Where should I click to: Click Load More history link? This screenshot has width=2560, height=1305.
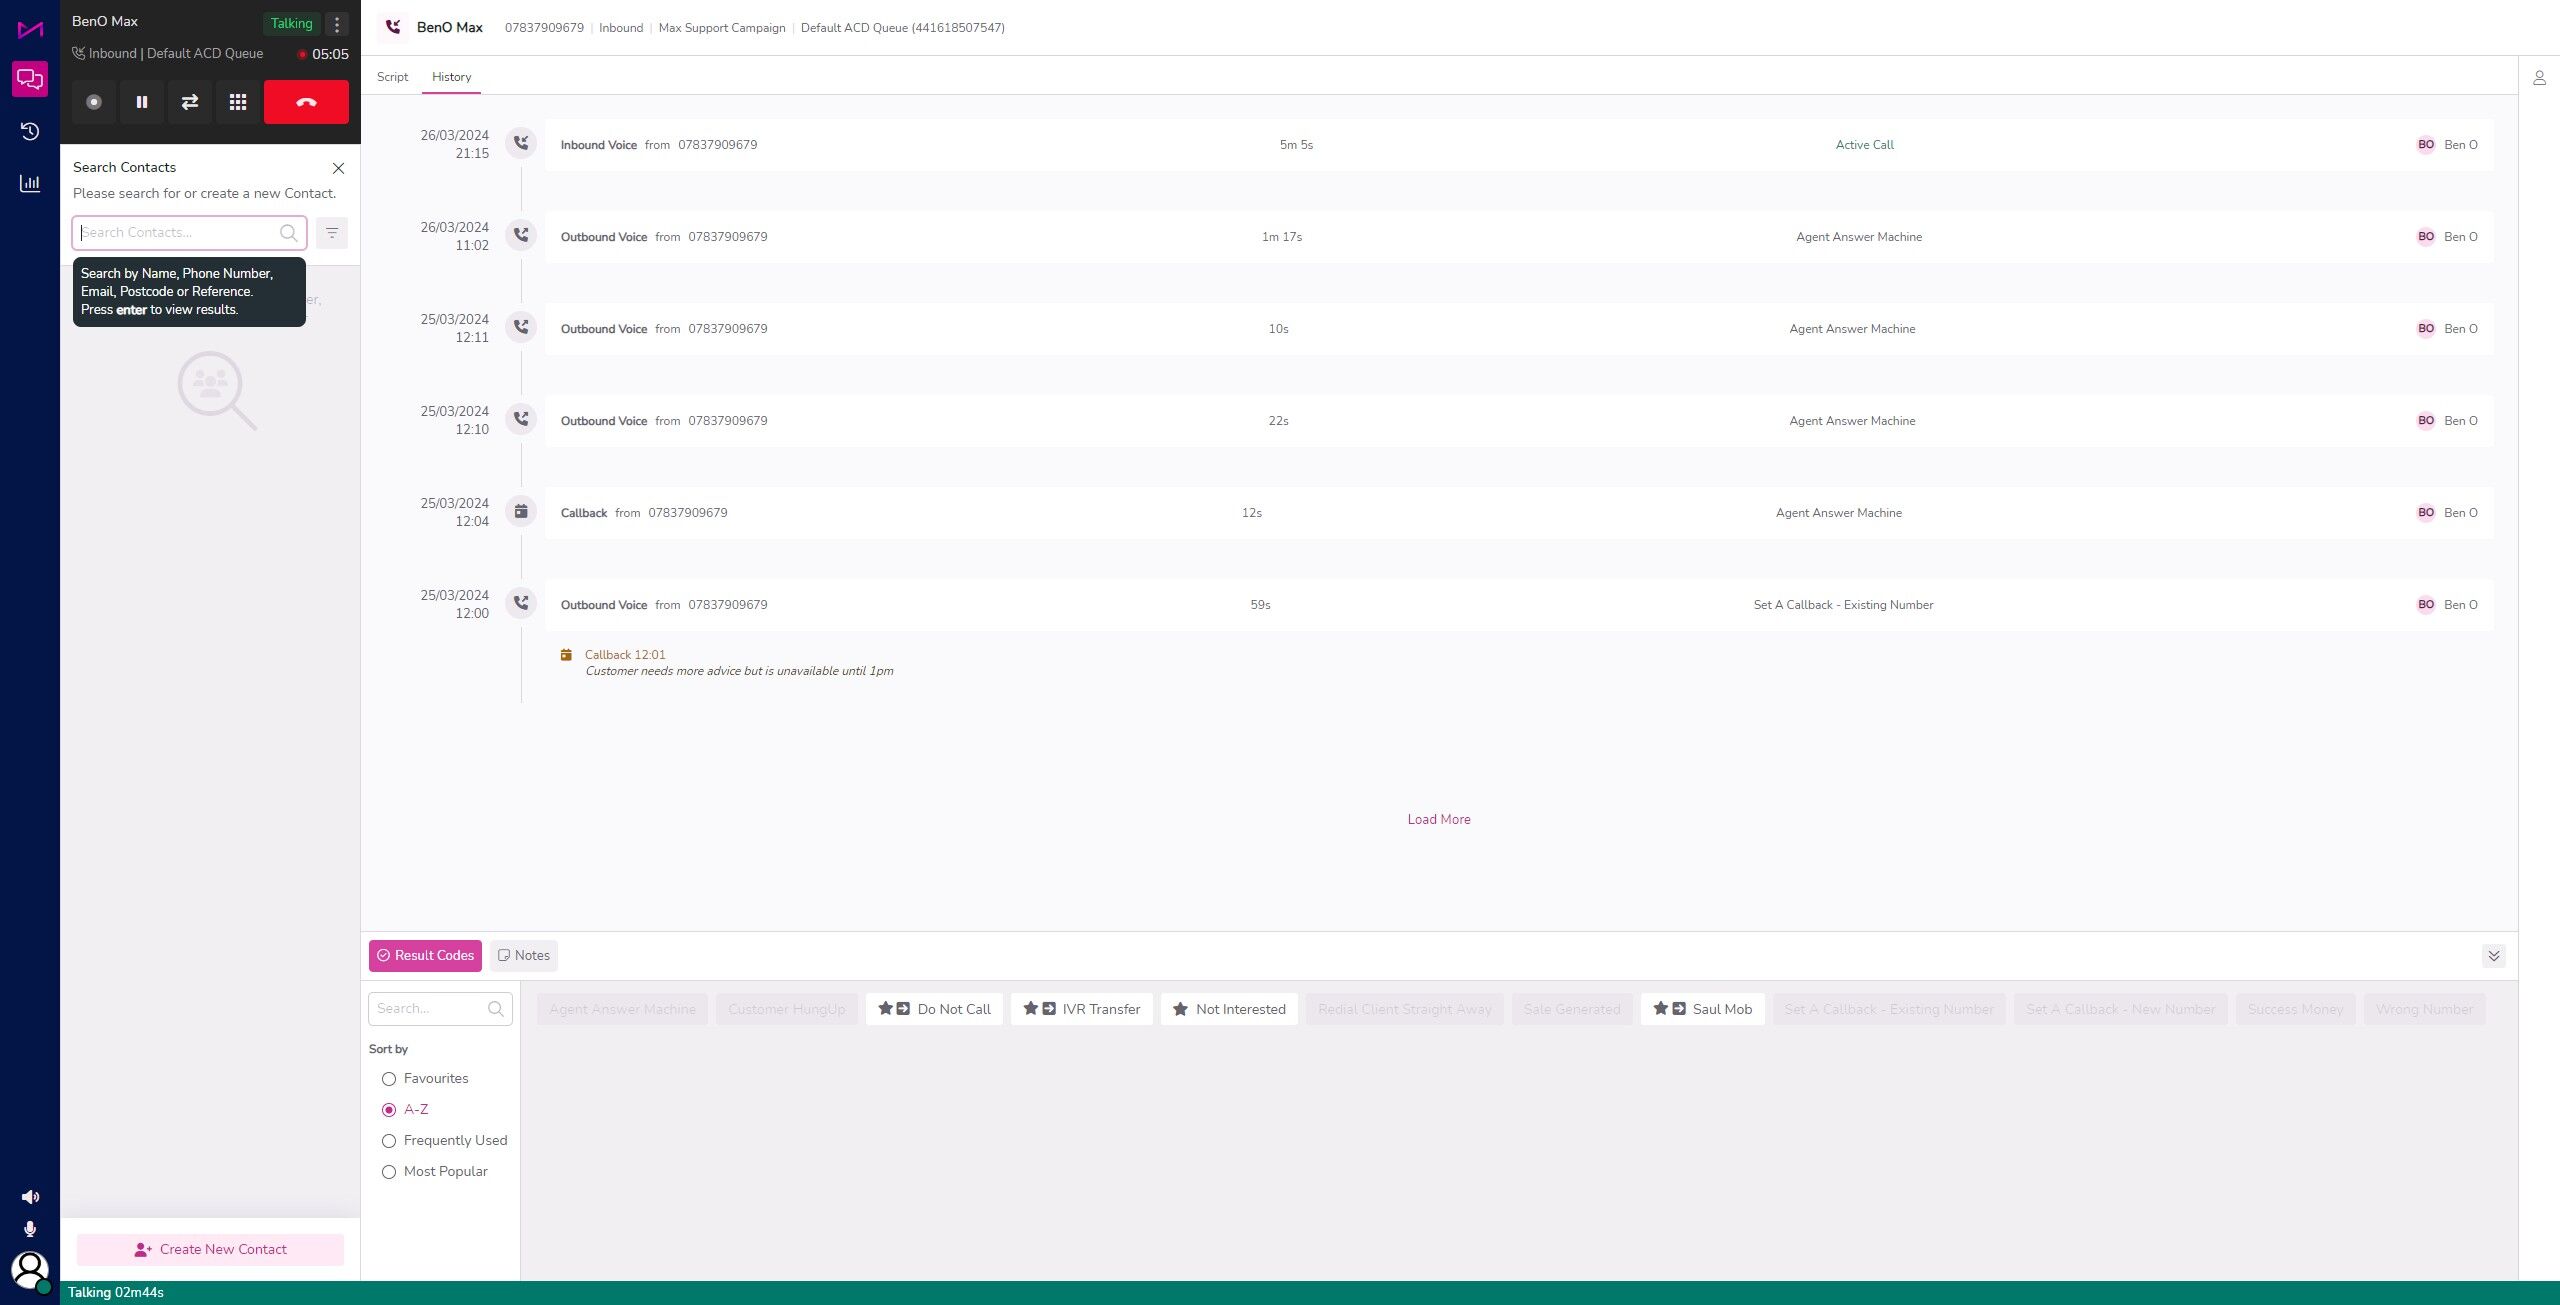(x=1438, y=819)
